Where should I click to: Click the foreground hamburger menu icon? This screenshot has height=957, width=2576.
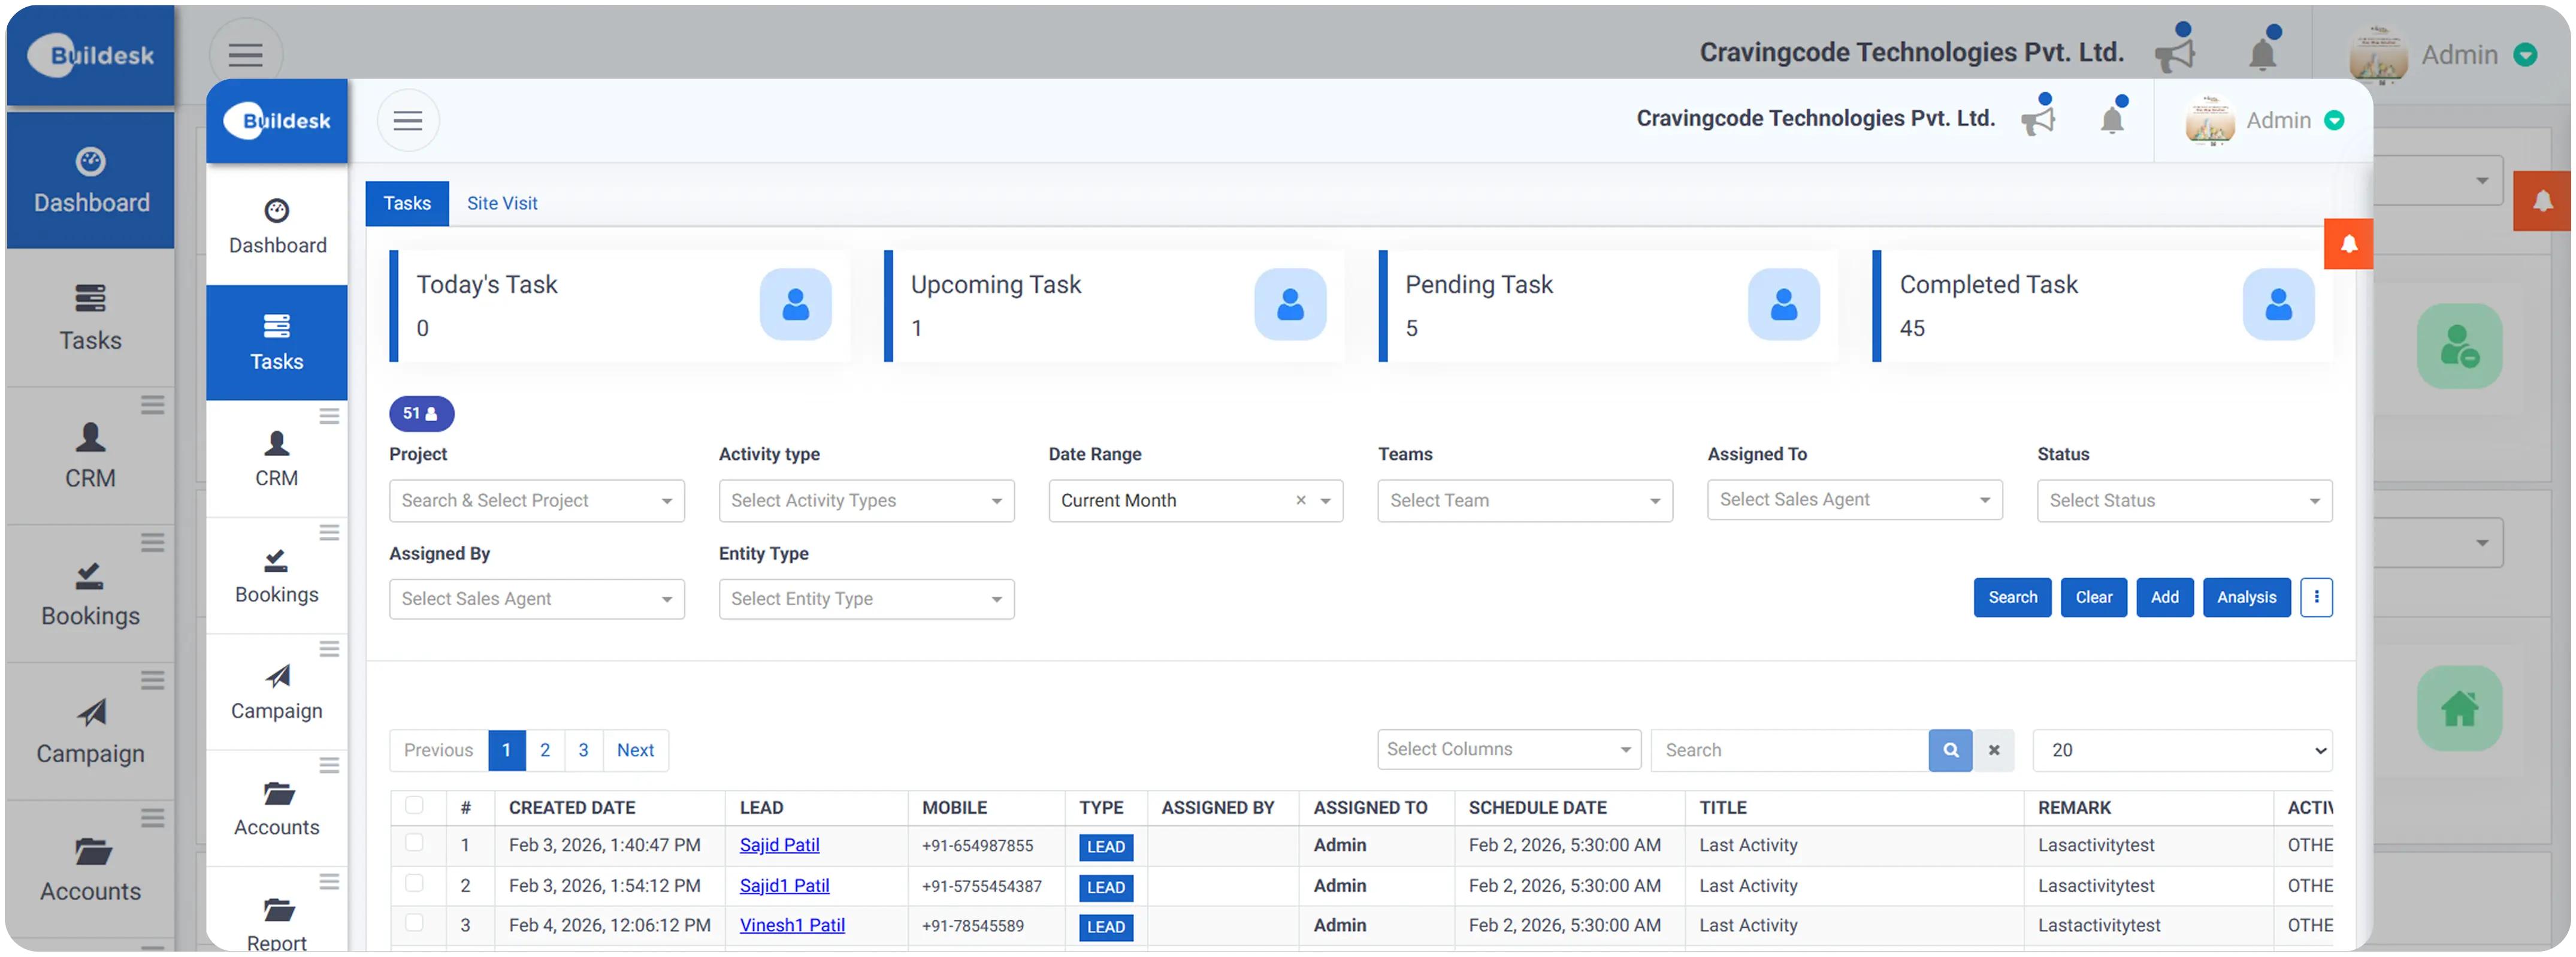407,121
